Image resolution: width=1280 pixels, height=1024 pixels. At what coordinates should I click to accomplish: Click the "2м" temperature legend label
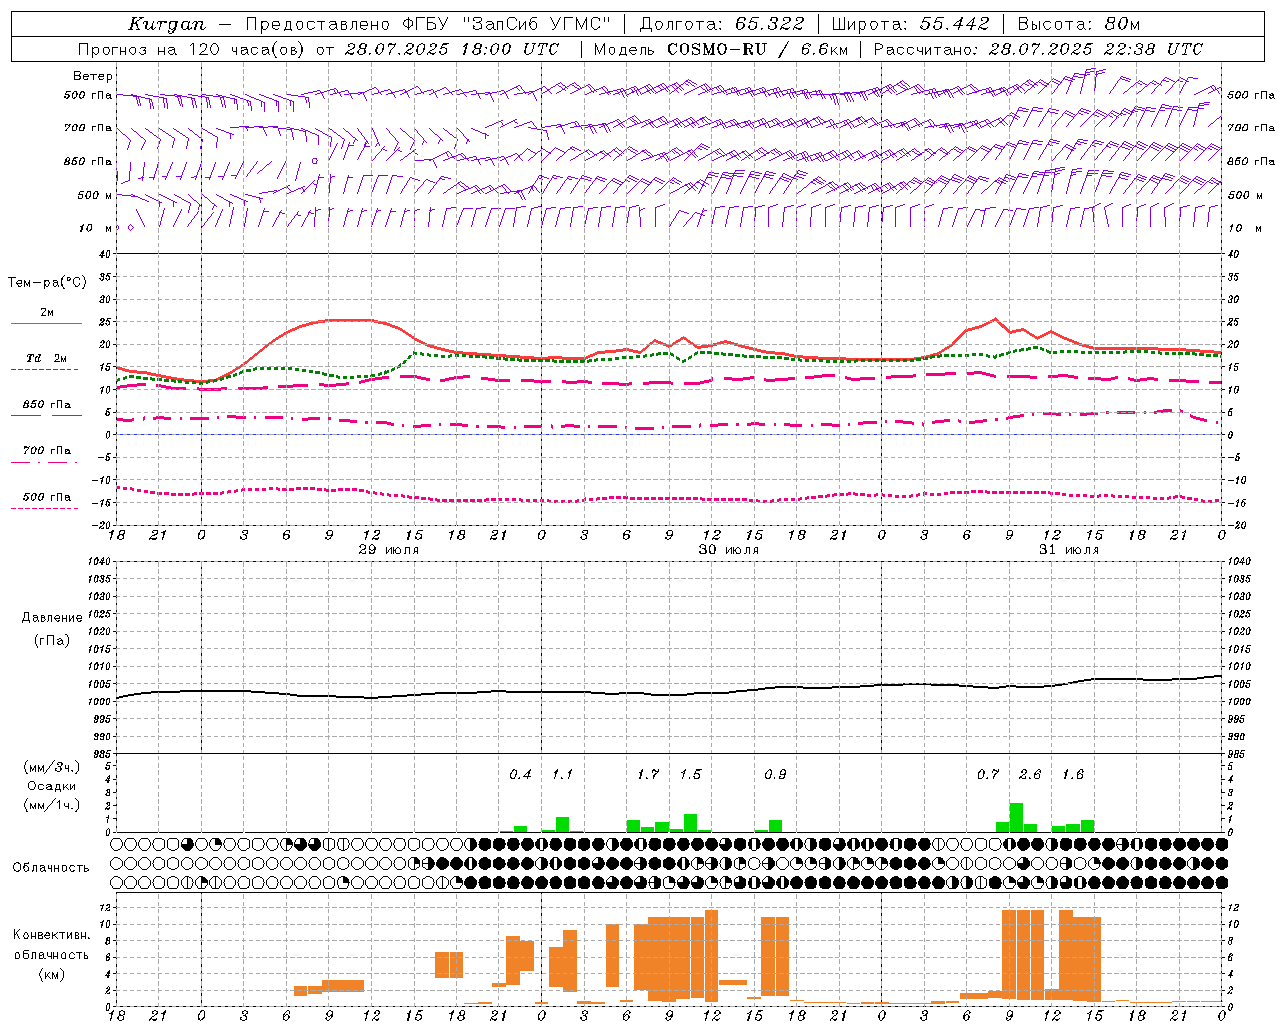click(47, 312)
